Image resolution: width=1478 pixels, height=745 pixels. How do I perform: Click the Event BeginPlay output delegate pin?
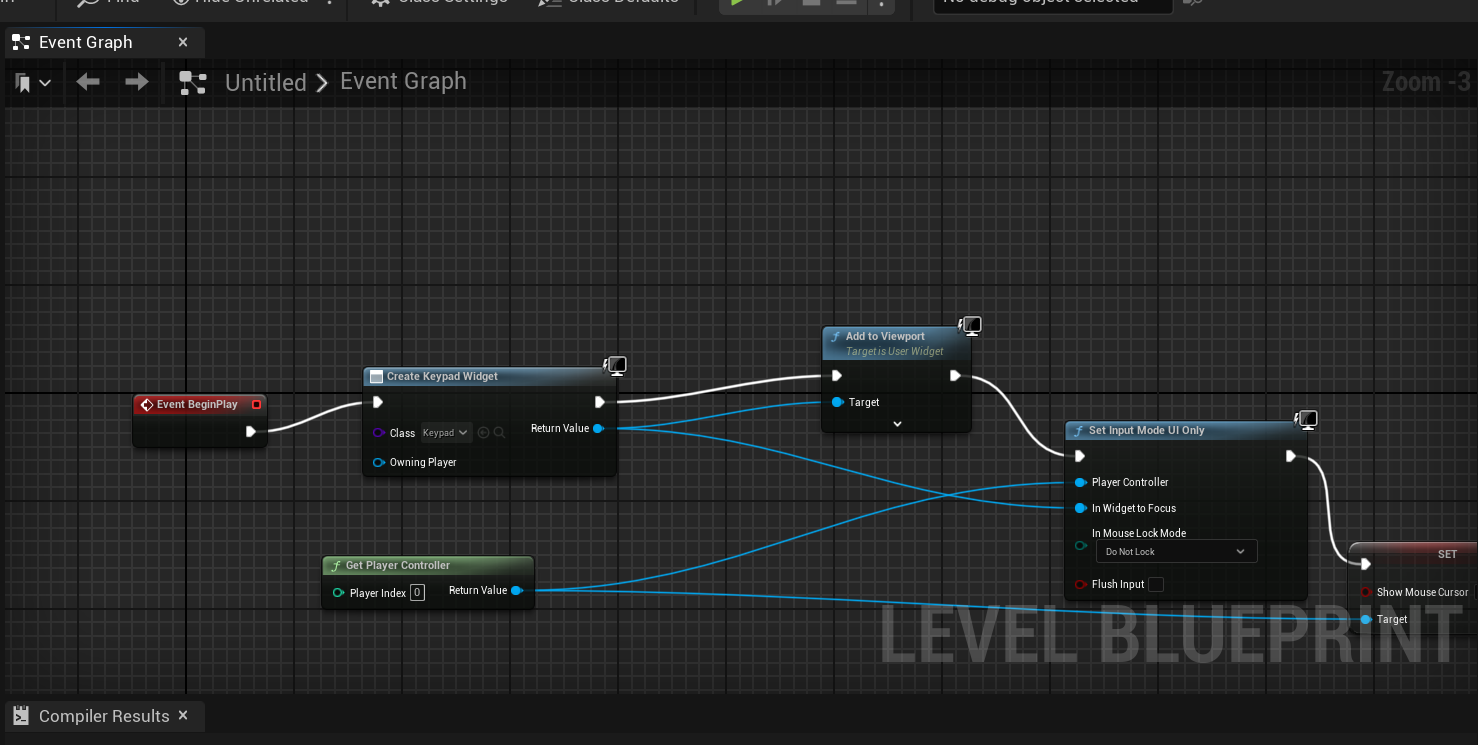257,405
